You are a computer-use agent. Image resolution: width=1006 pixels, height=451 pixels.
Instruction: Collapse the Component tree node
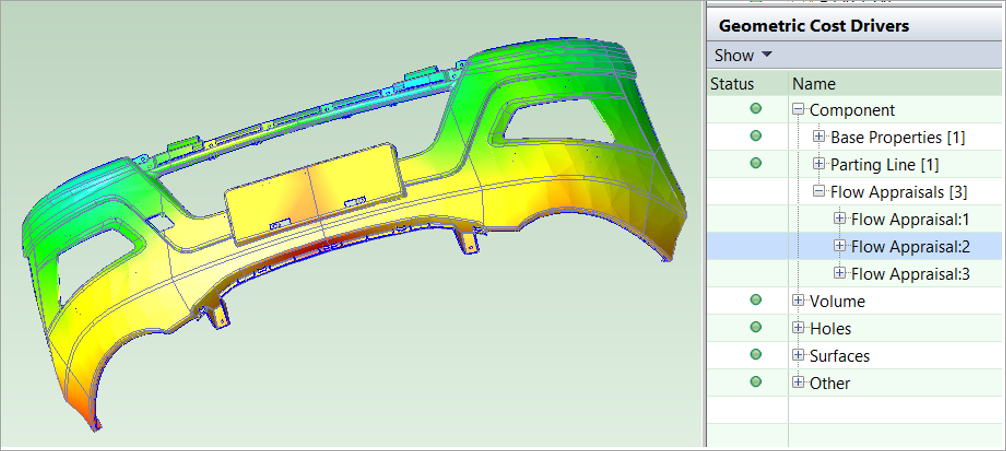click(798, 110)
